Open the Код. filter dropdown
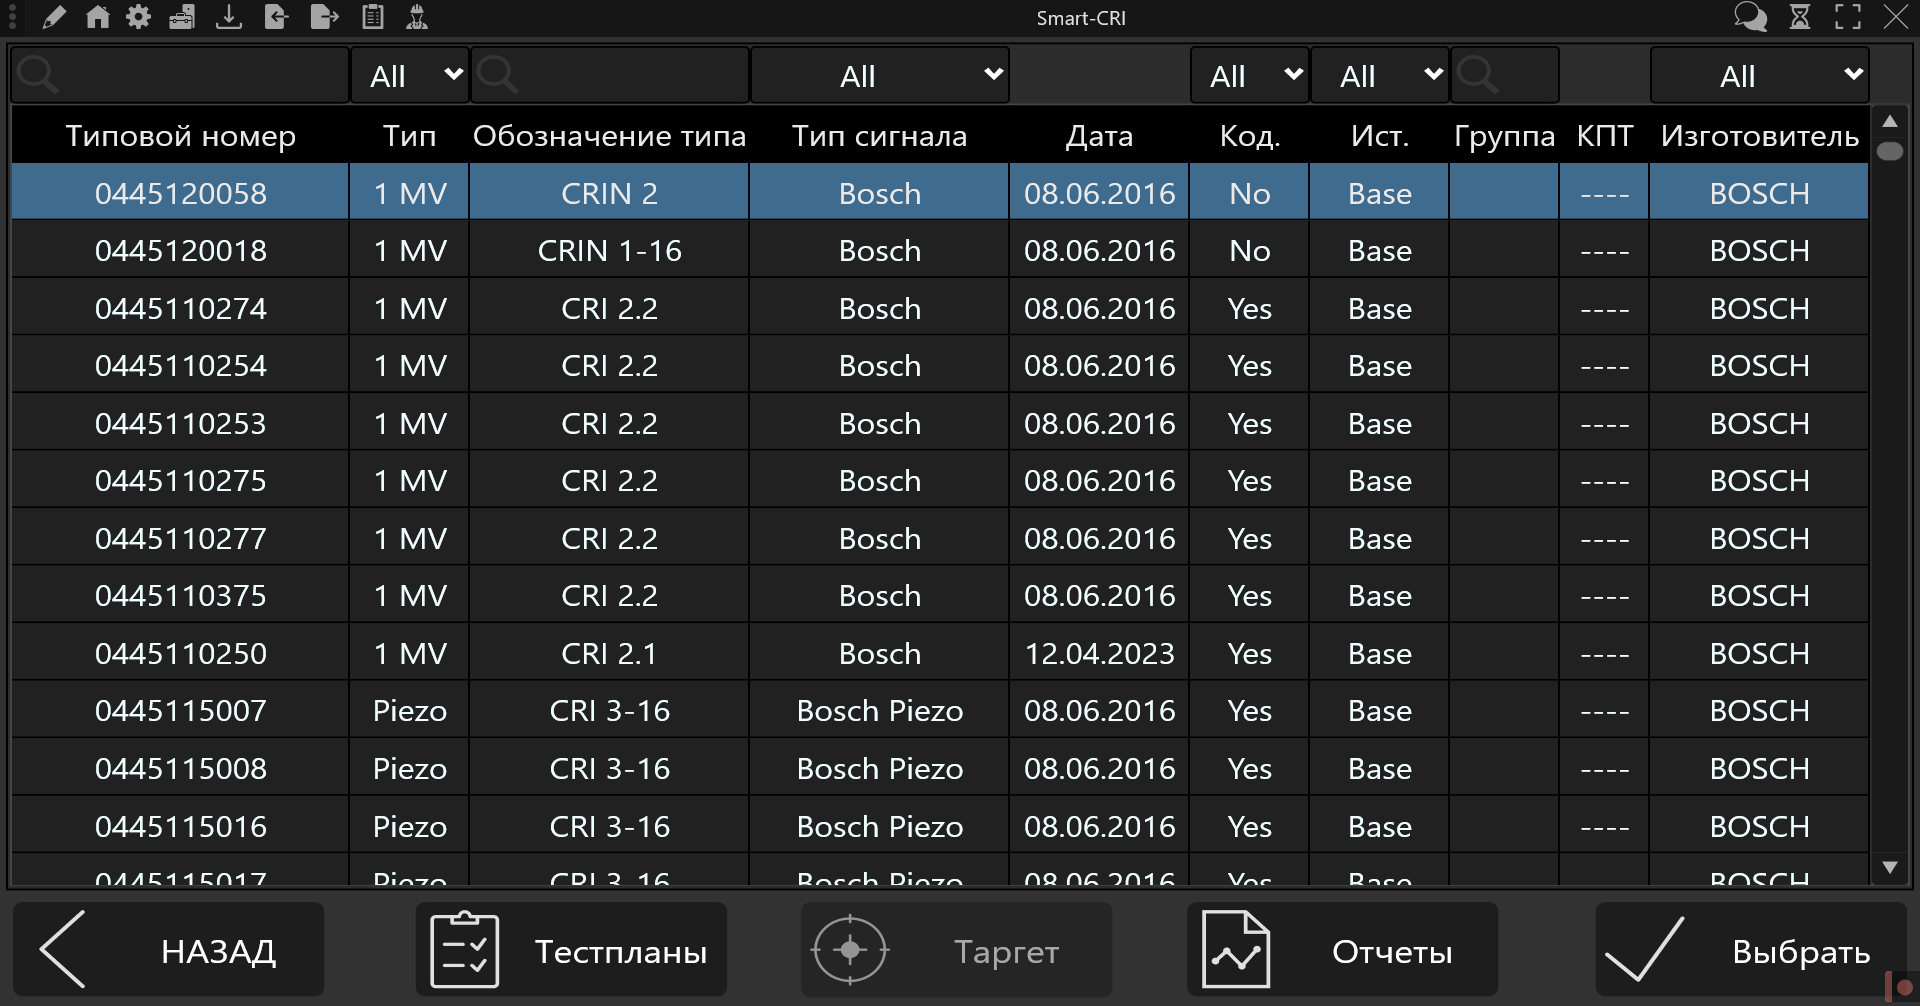Image resolution: width=1920 pixels, height=1006 pixels. click(x=1250, y=76)
